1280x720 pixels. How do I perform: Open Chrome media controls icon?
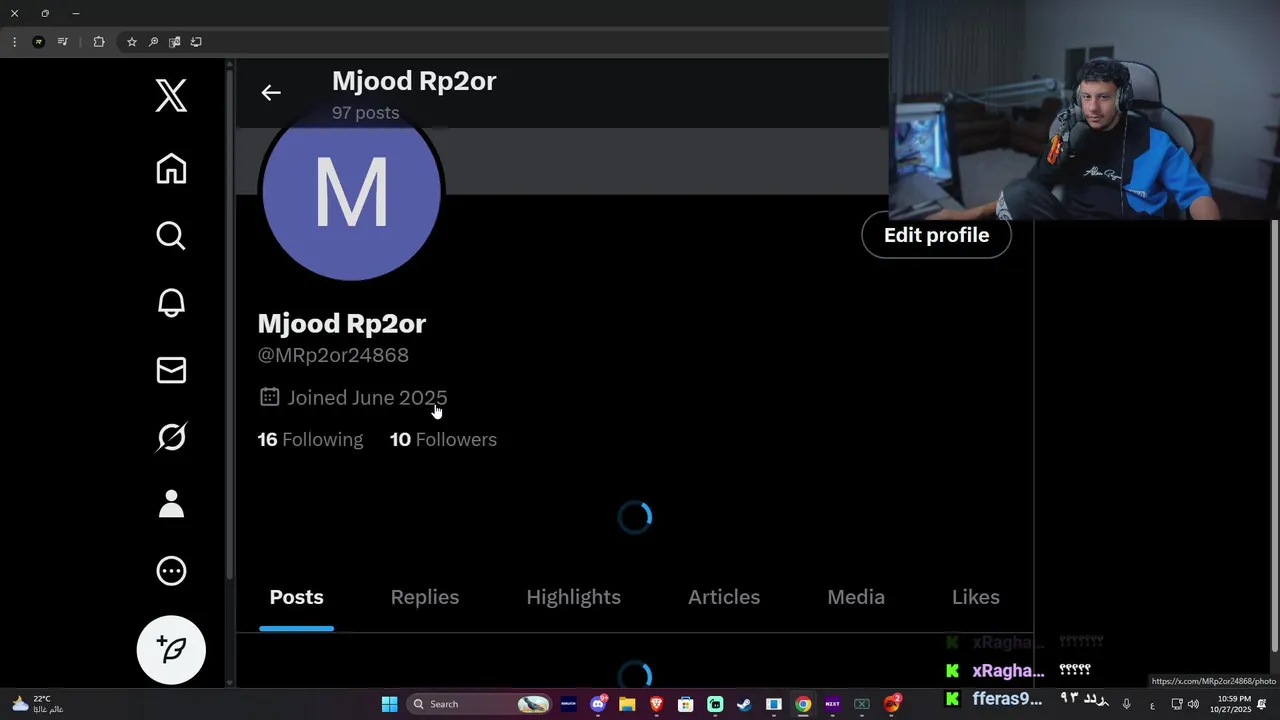63,42
